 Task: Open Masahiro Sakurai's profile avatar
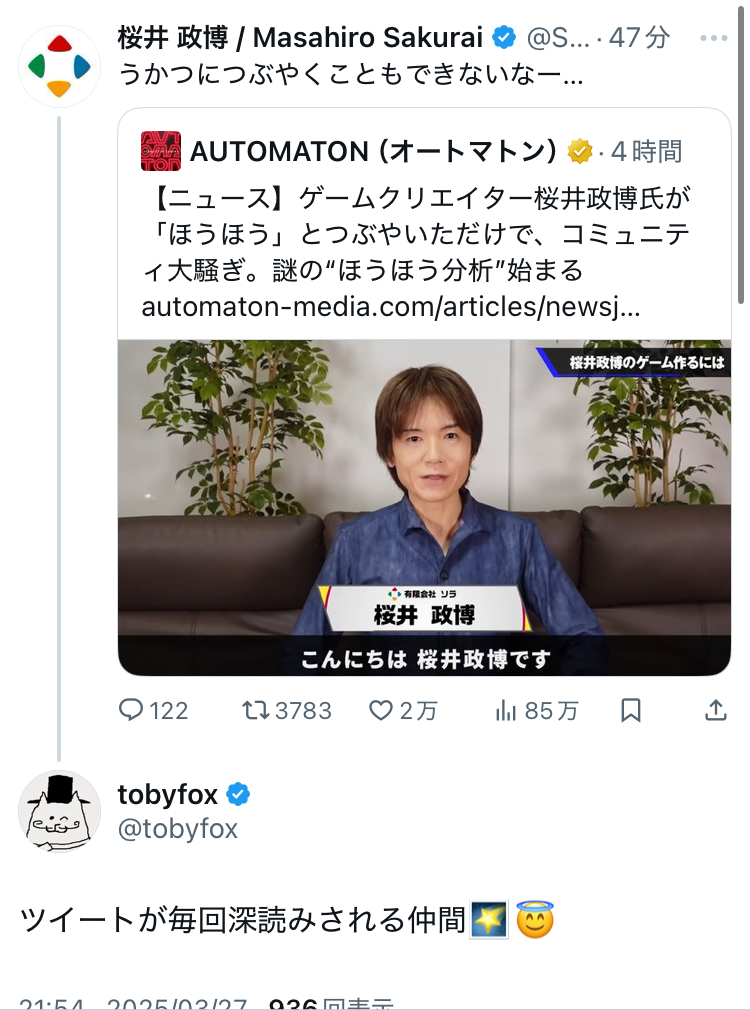pos(59,66)
